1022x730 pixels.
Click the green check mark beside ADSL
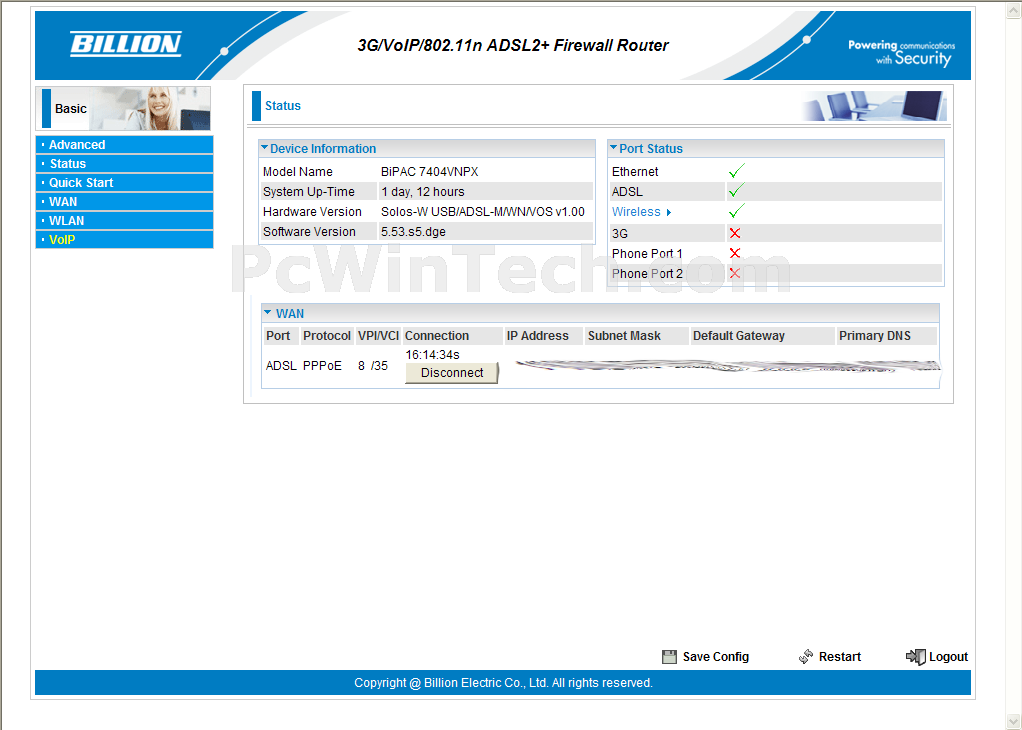coord(737,191)
